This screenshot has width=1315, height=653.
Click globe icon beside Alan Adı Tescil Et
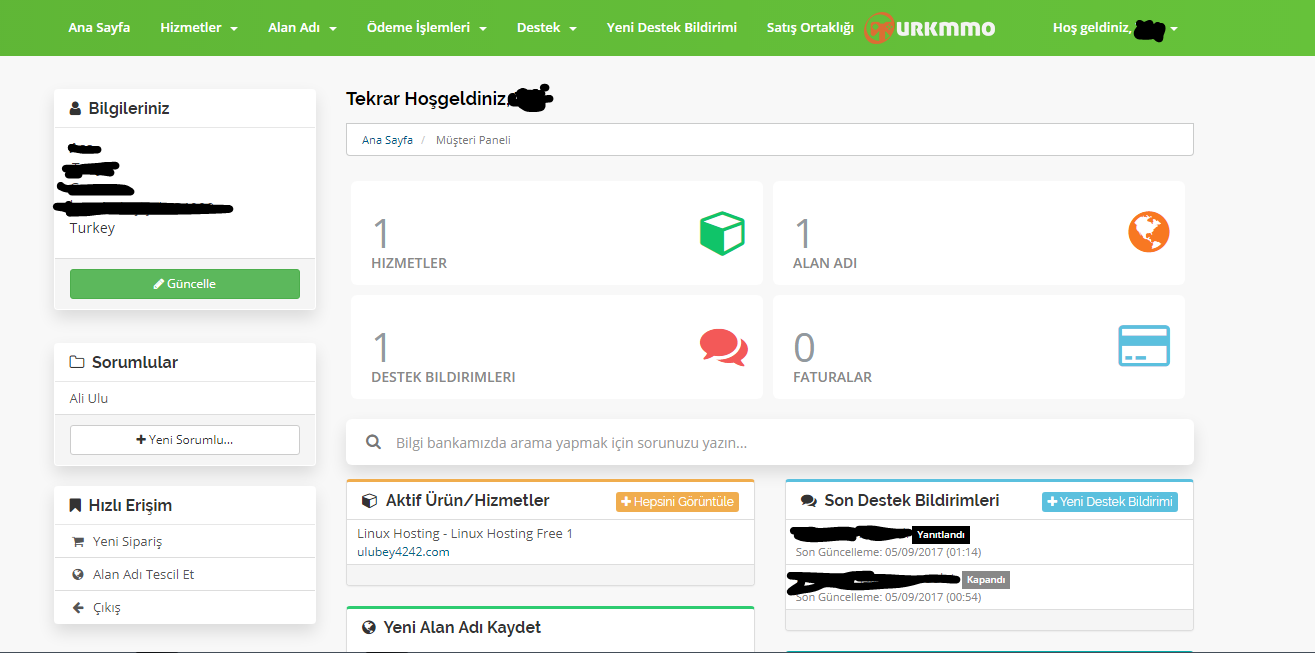(x=78, y=575)
